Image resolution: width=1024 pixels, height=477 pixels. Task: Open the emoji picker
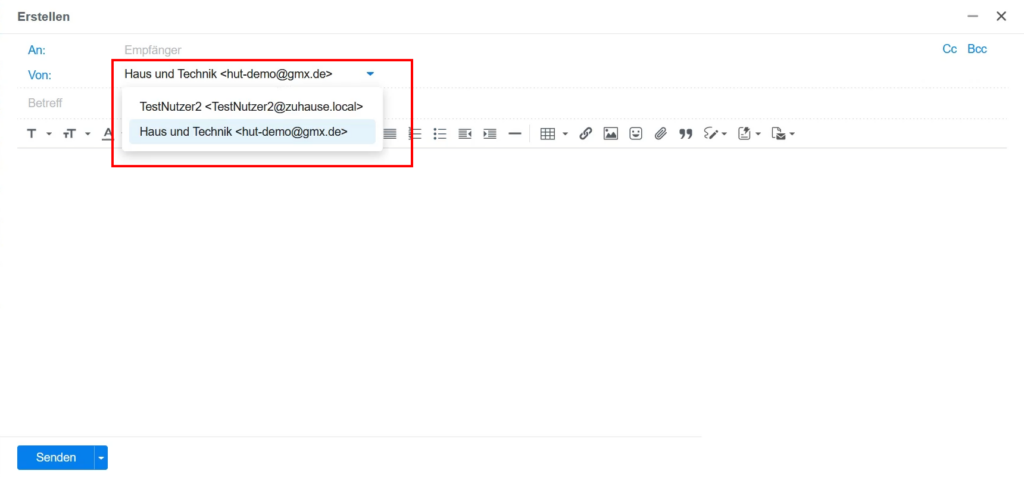tap(635, 134)
